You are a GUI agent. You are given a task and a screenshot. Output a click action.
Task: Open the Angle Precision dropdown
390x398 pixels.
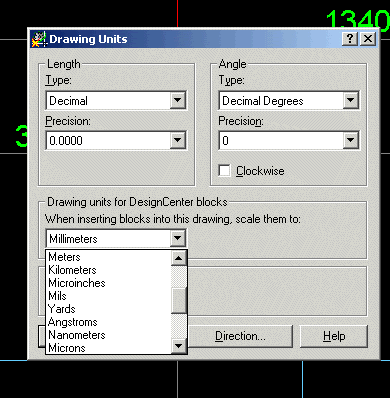pyautogui.click(x=350, y=140)
